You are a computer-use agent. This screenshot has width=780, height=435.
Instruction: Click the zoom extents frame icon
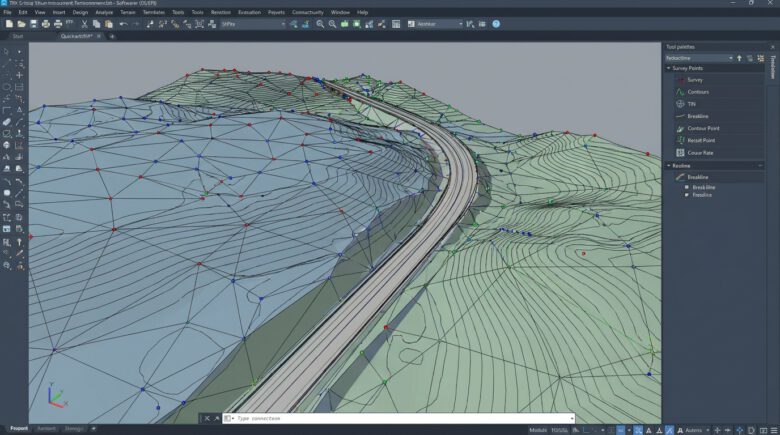tap(199, 24)
